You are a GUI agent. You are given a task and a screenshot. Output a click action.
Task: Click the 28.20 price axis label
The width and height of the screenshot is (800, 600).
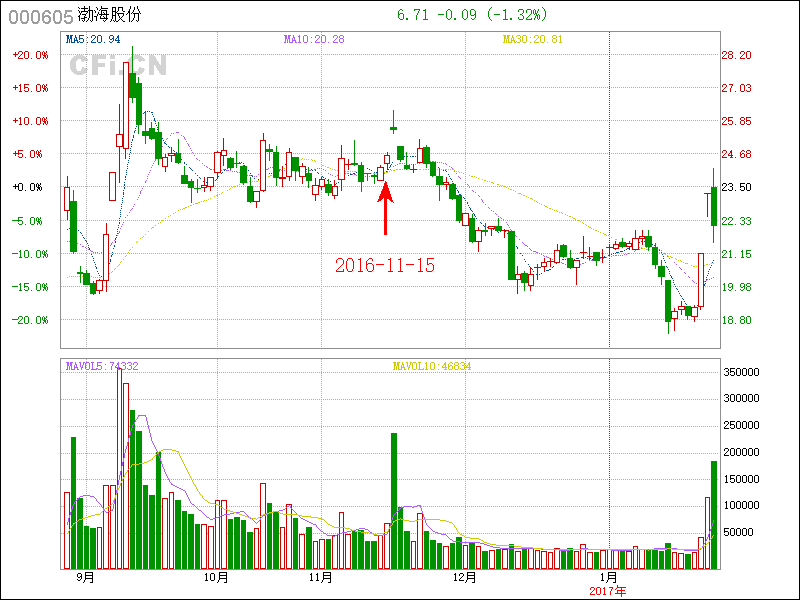point(737,56)
